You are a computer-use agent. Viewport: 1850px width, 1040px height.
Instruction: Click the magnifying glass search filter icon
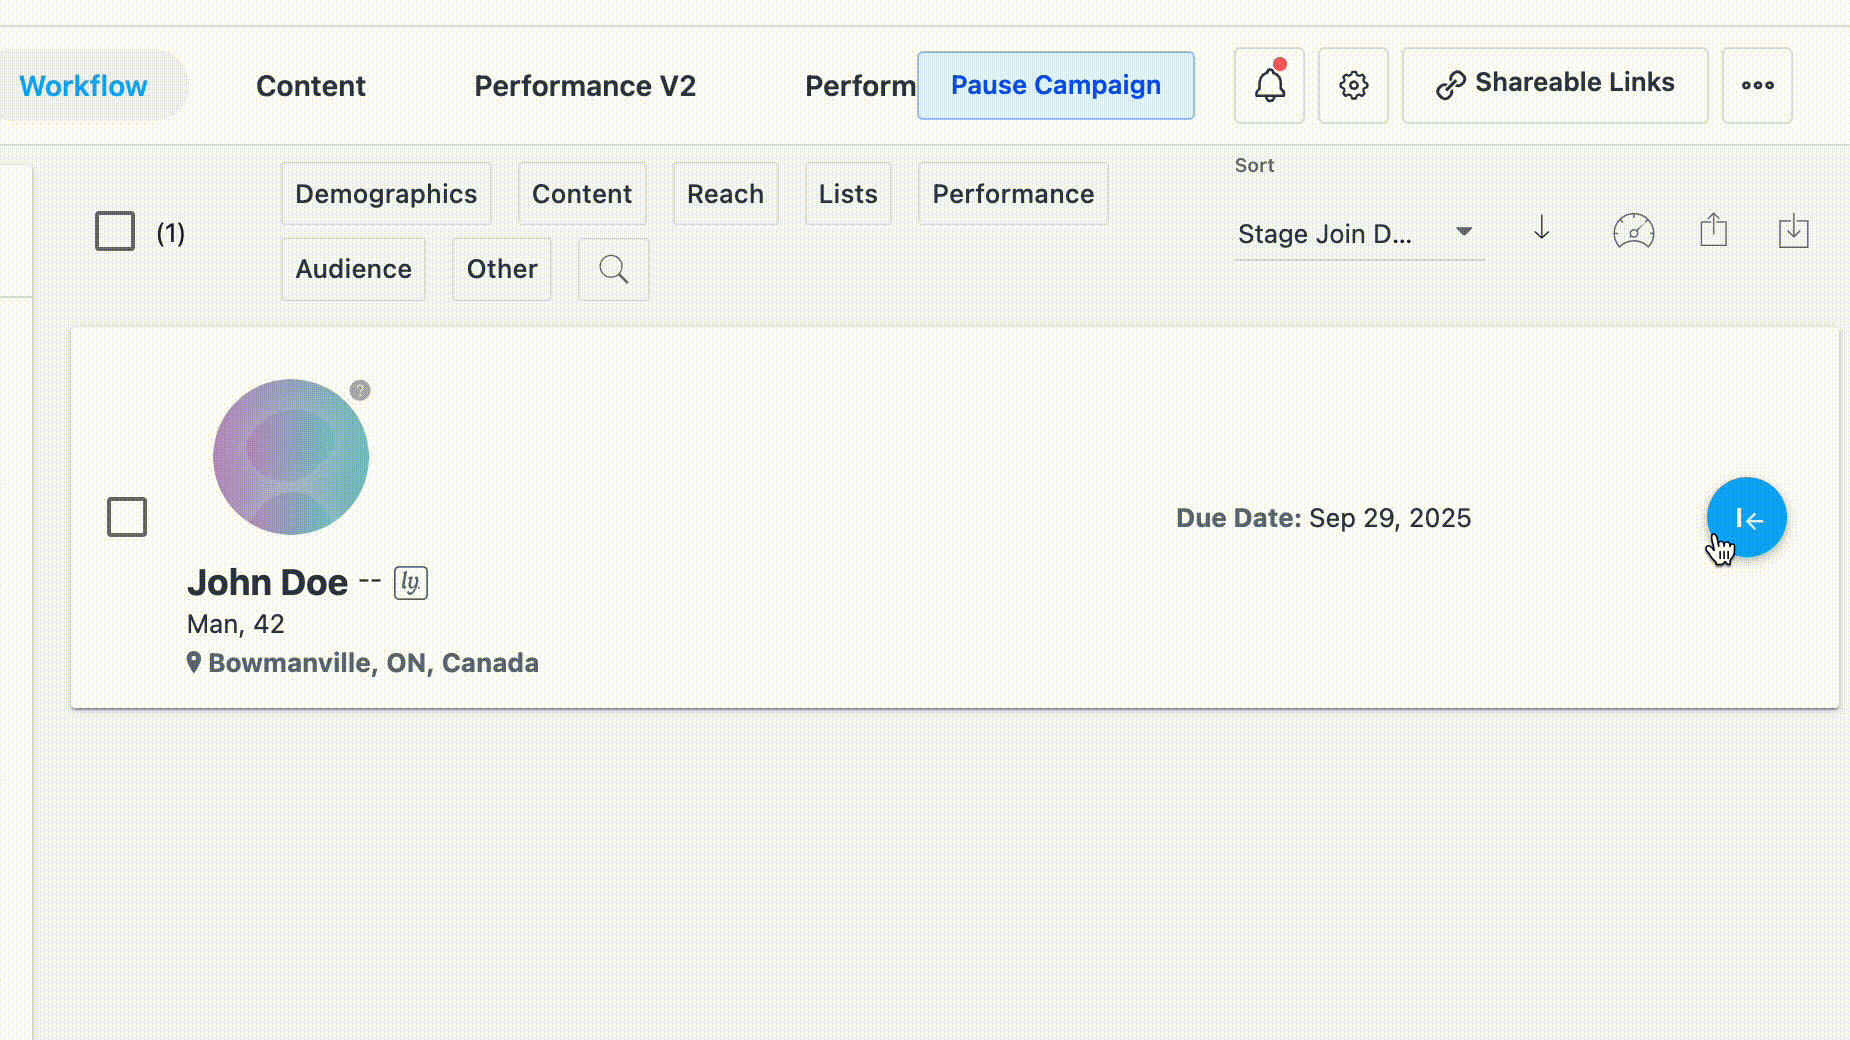click(x=613, y=269)
